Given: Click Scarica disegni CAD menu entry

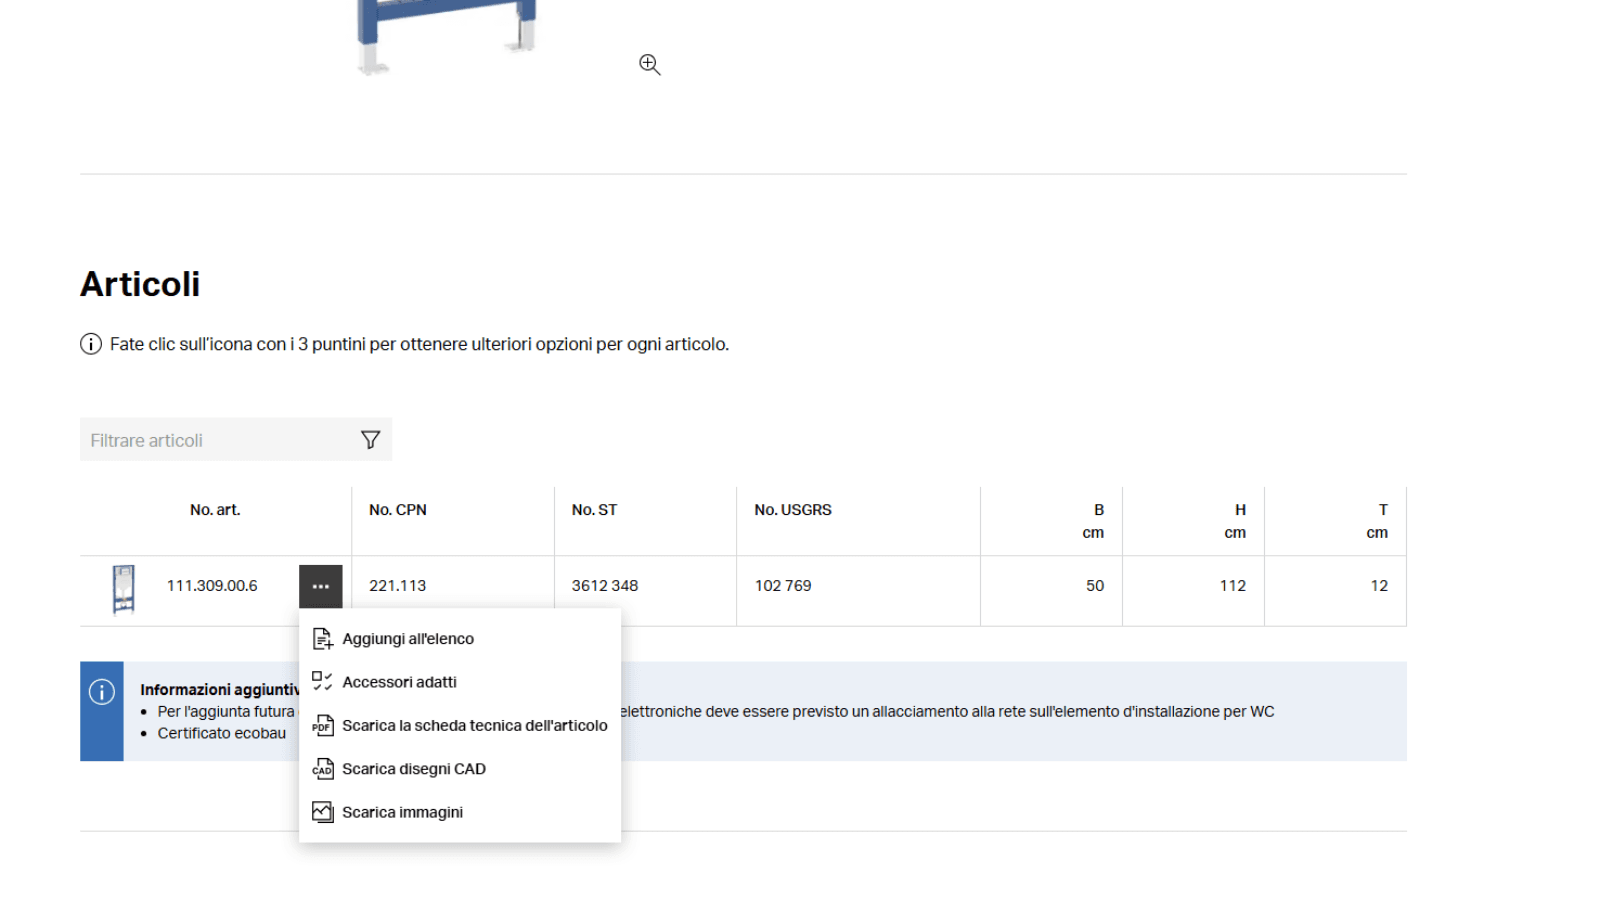Looking at the screenshot, I should tap(414, 768).
